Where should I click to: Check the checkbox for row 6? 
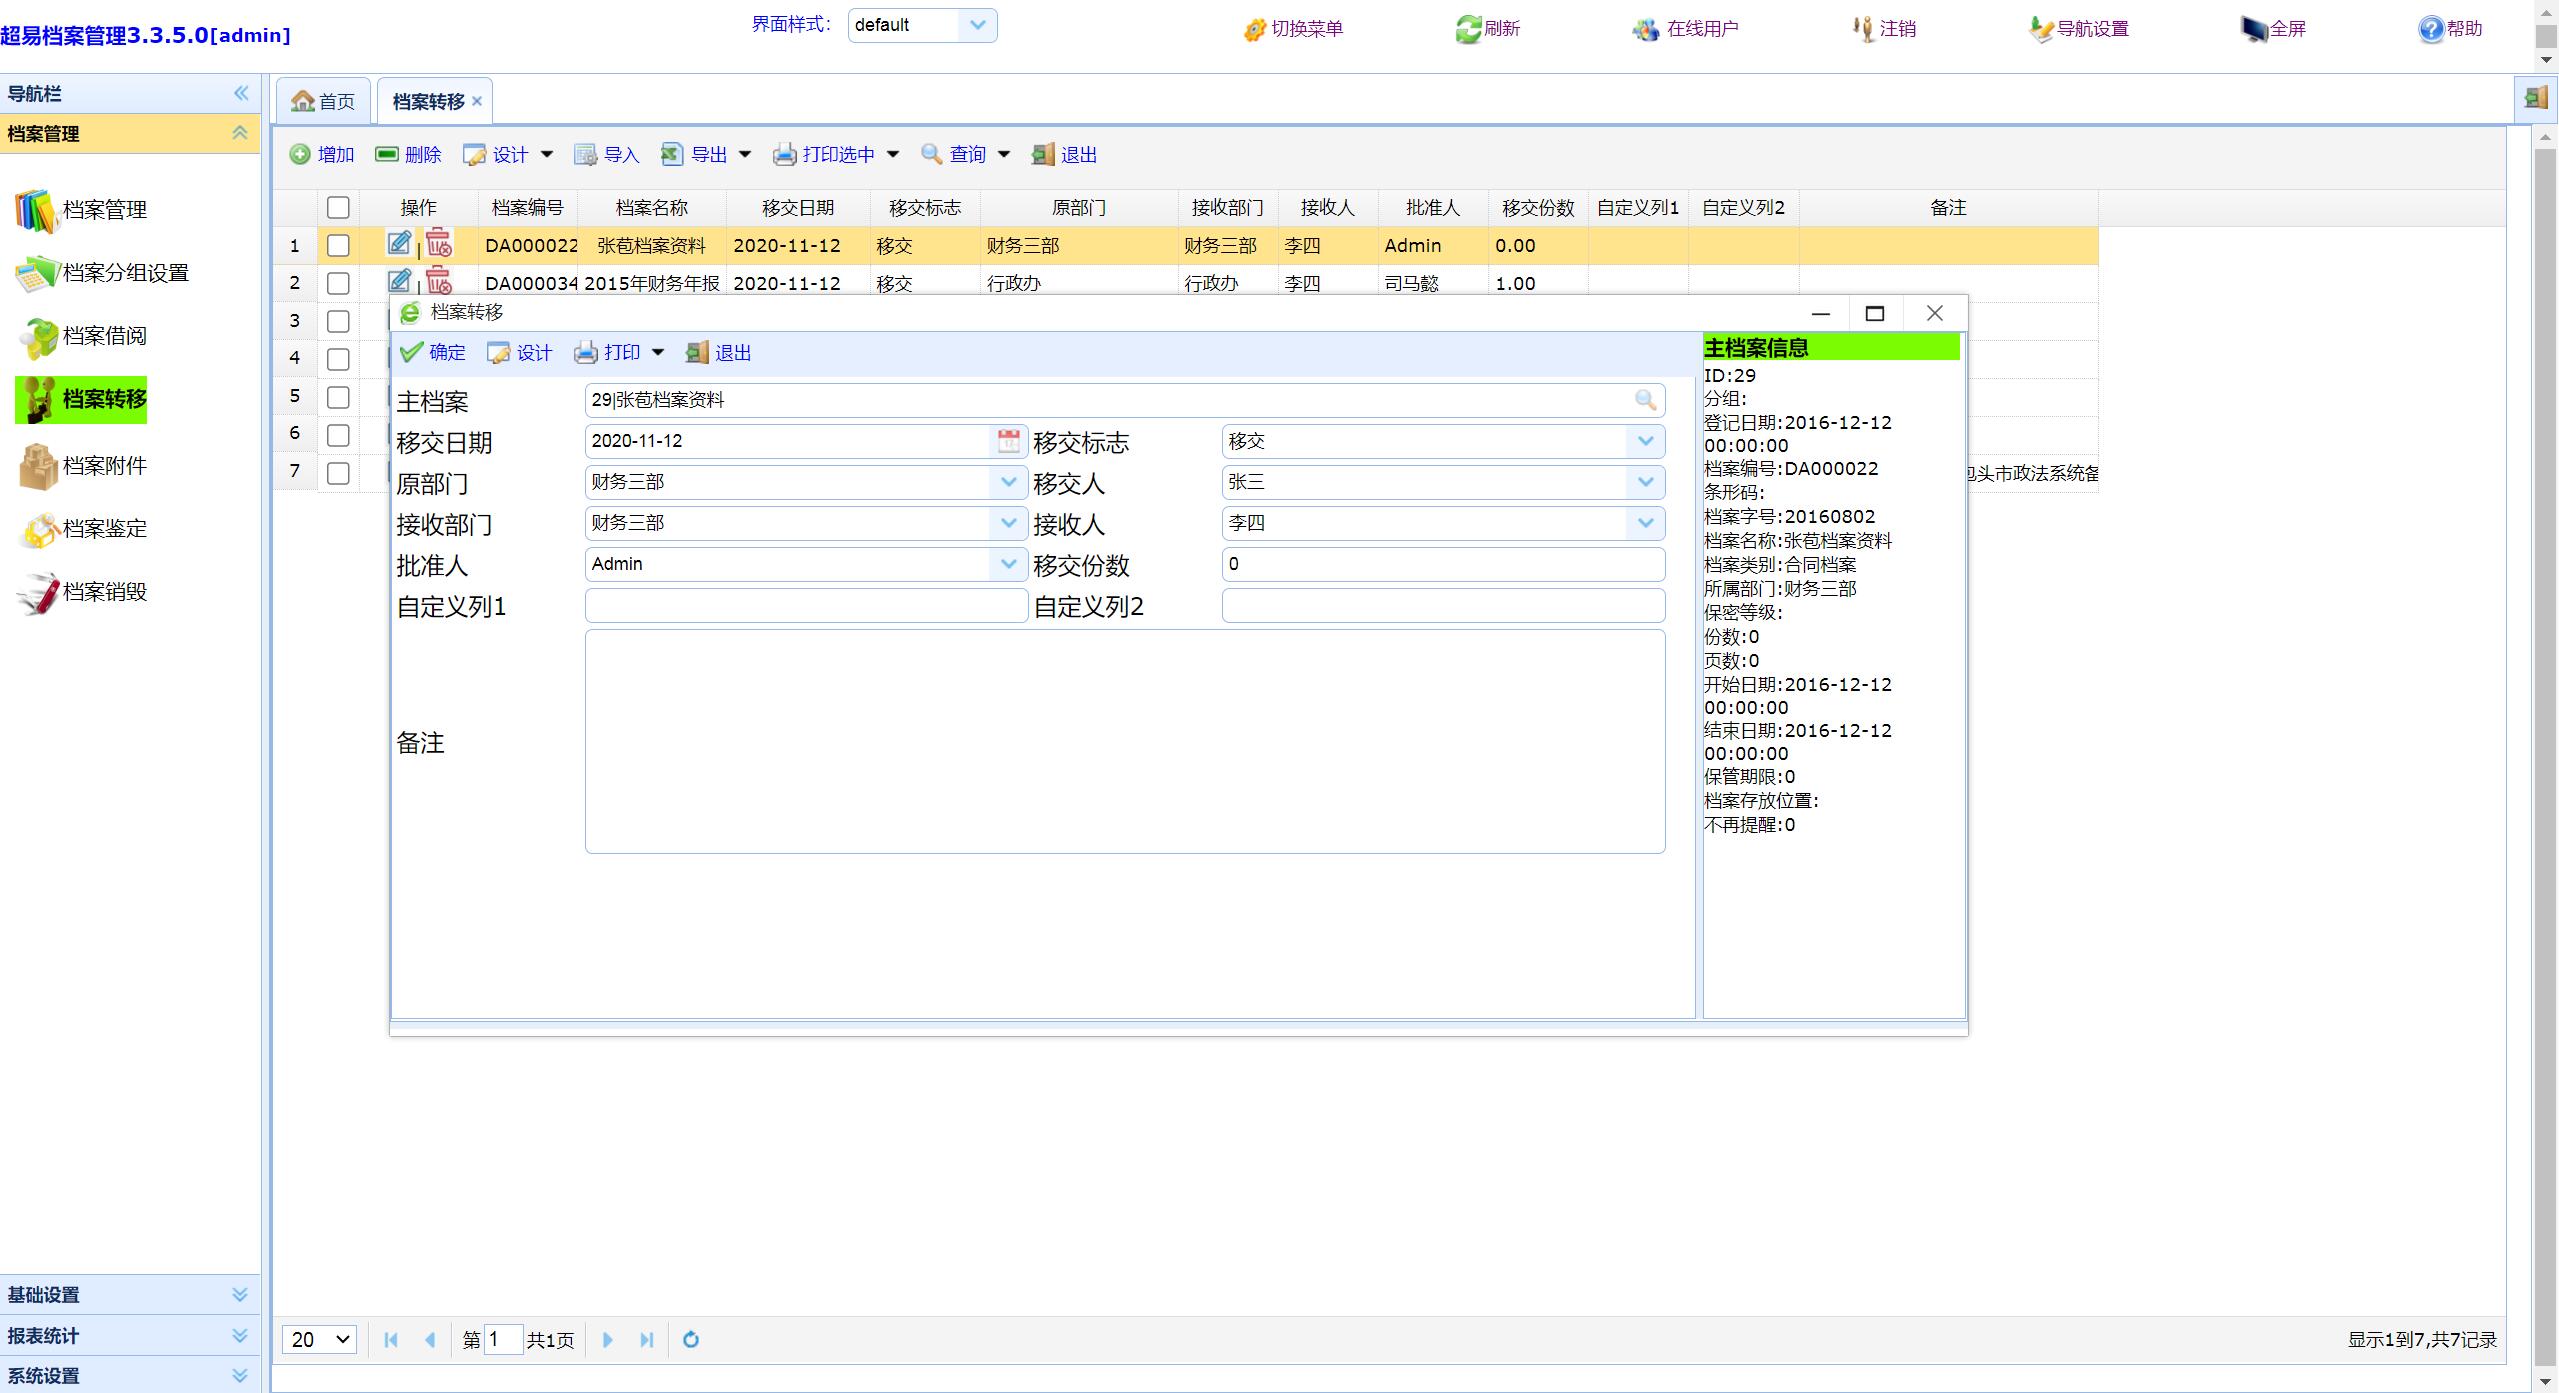(x=338, y=435)
